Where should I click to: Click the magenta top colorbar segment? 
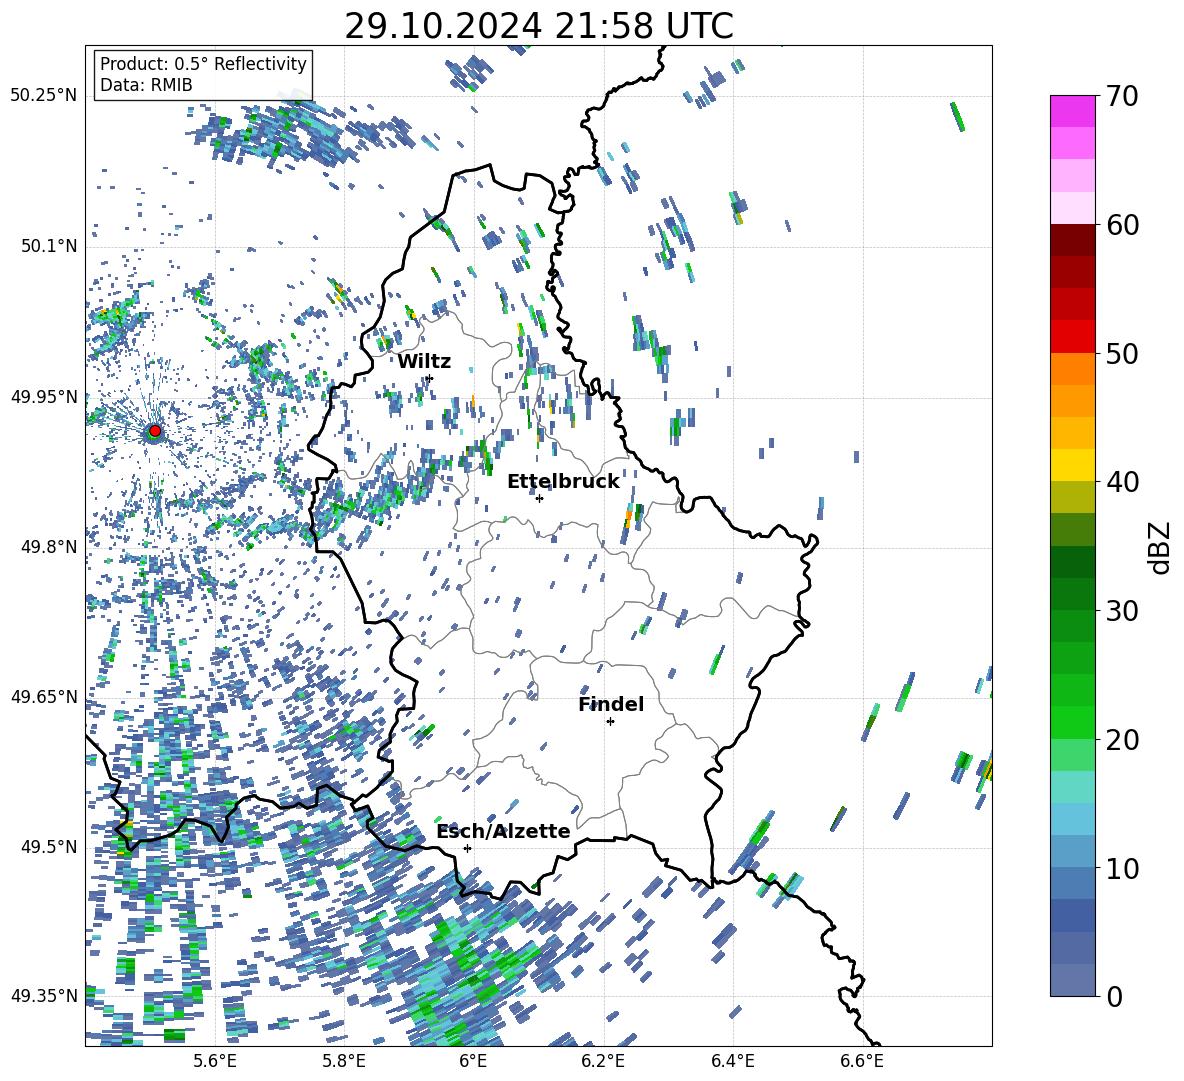[1072, 111]
